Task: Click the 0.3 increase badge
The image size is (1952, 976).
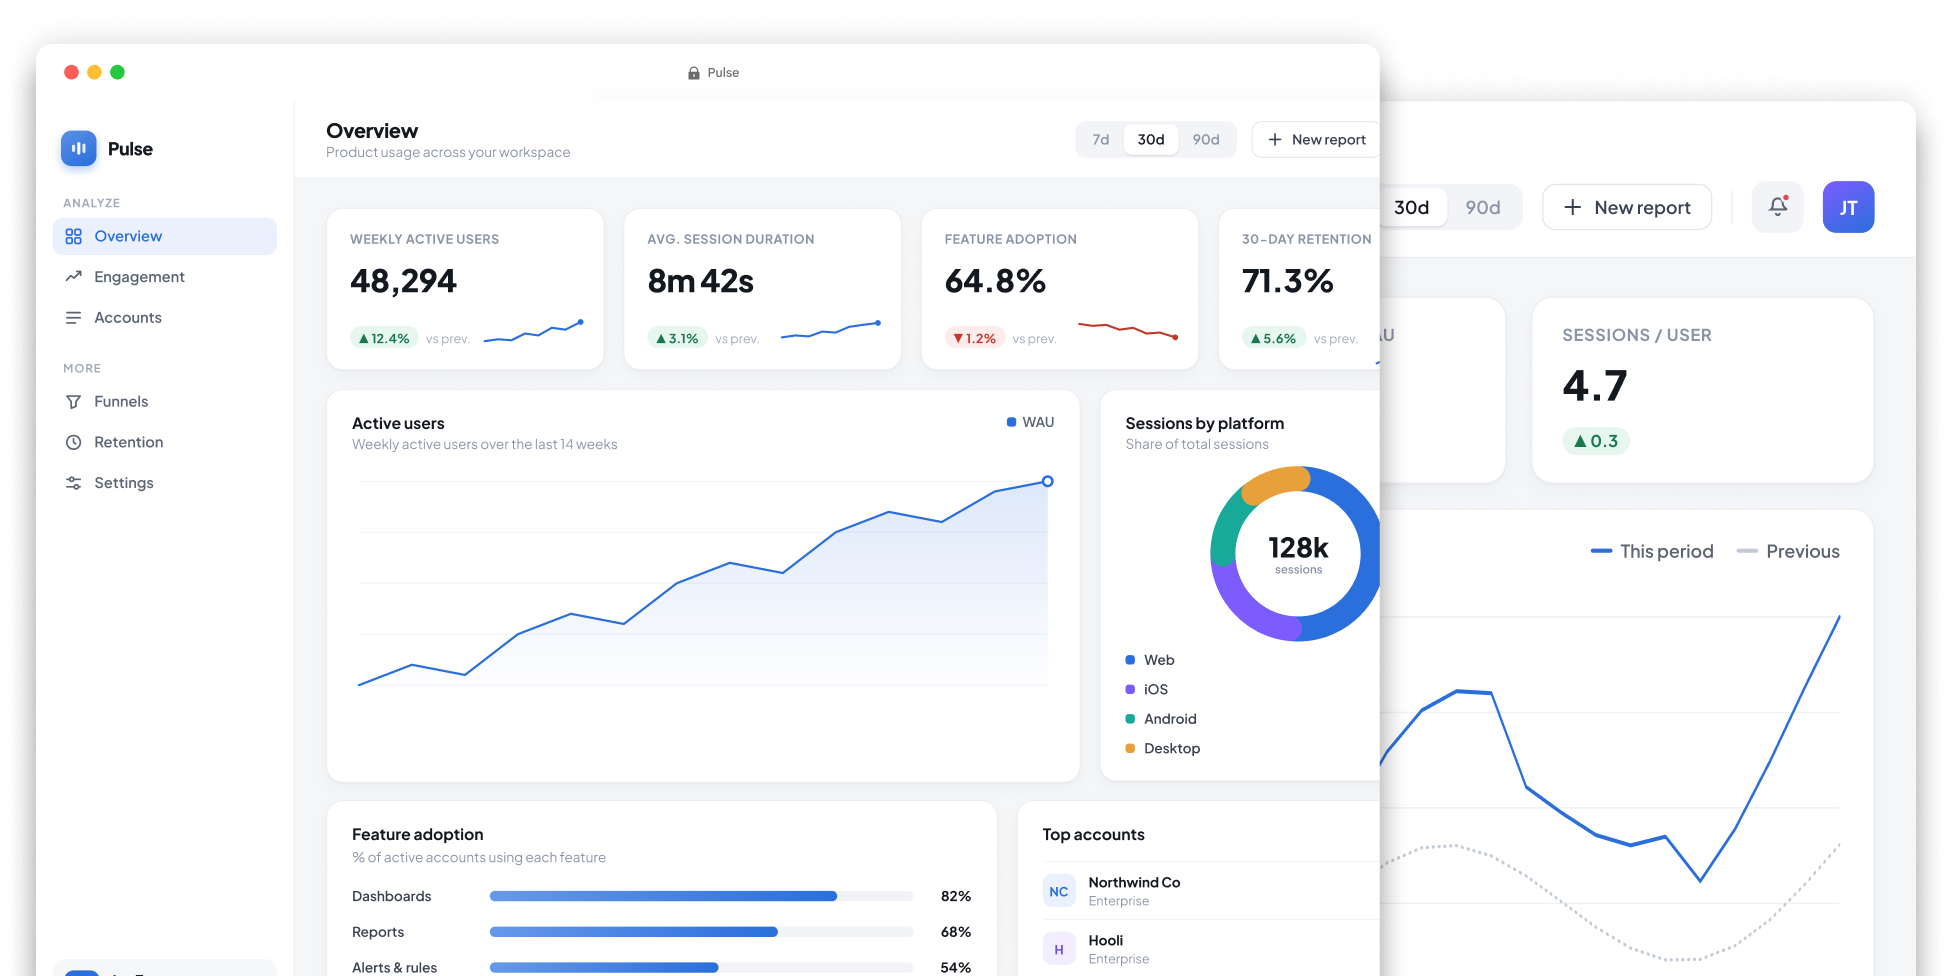Action: [1596, 441]
